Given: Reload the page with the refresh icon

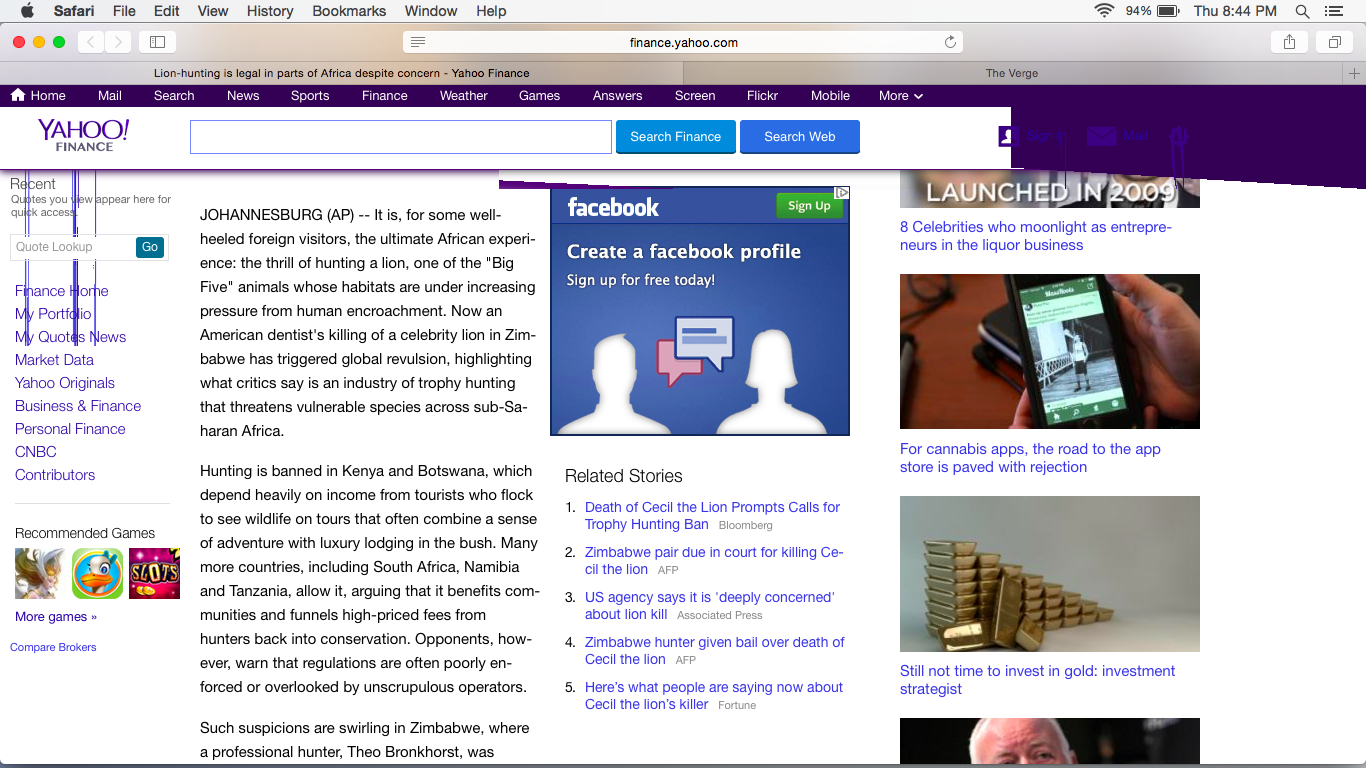Looking at the screenshot, I should (950, 42).
